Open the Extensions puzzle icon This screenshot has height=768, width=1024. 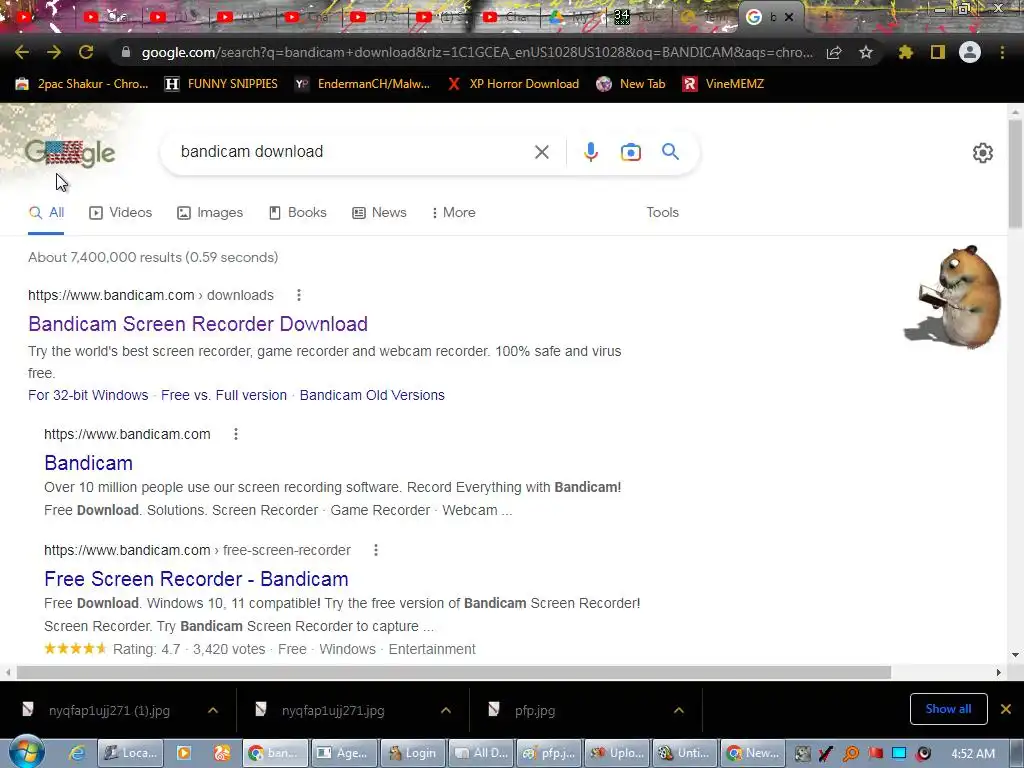[905, 52]
